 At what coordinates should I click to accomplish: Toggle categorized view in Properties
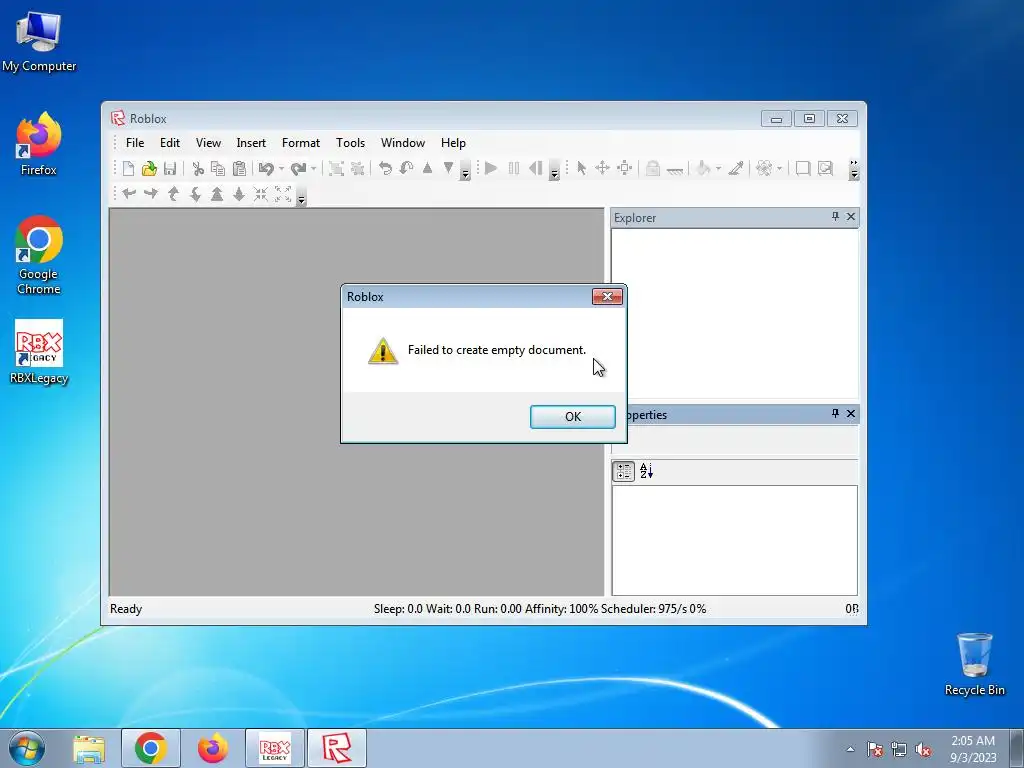tap(624, 471)
